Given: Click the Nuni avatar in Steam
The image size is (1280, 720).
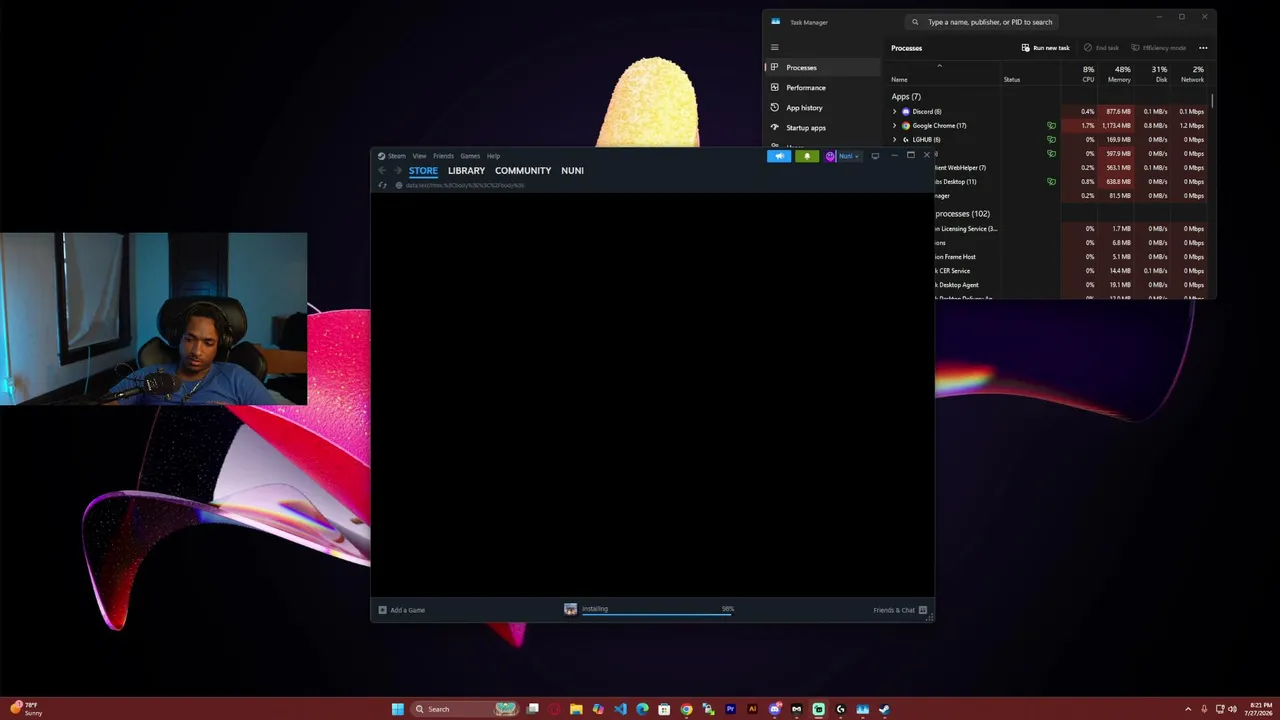Looking at the screenshot, I should (x=830, y=156).
